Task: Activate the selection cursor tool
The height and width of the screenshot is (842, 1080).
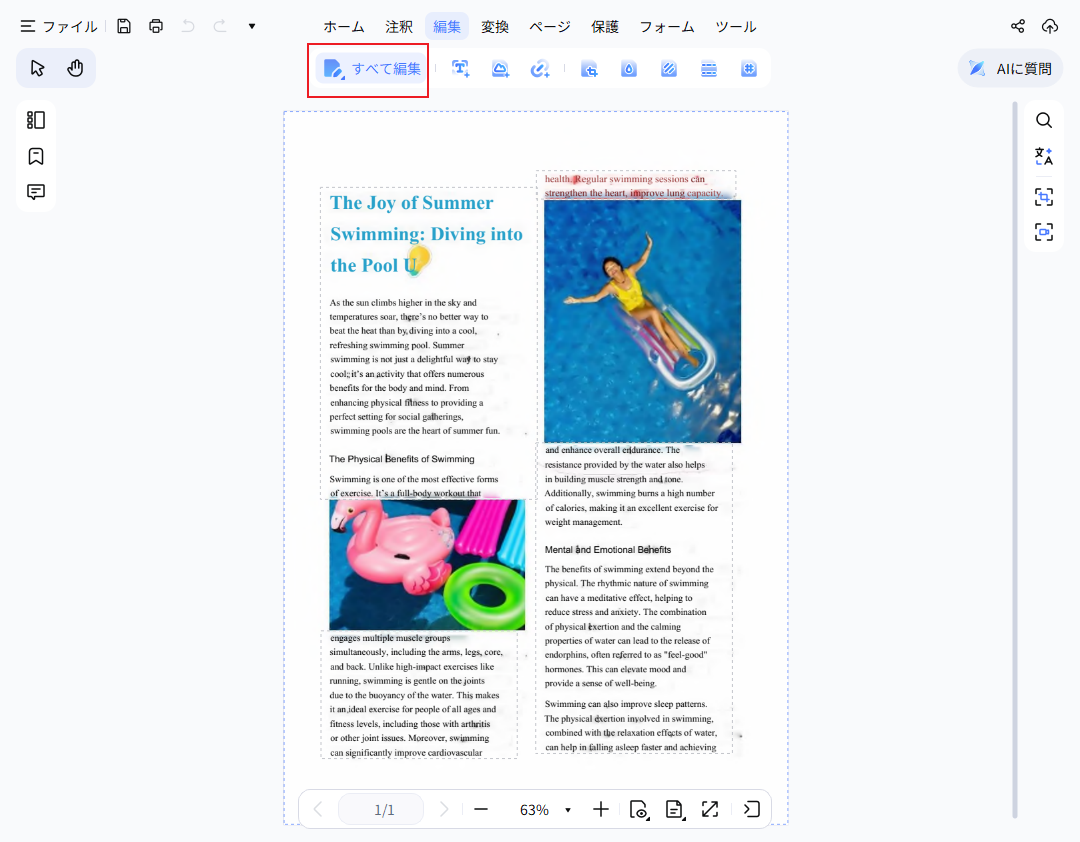Action: click(x=37, y=67)
